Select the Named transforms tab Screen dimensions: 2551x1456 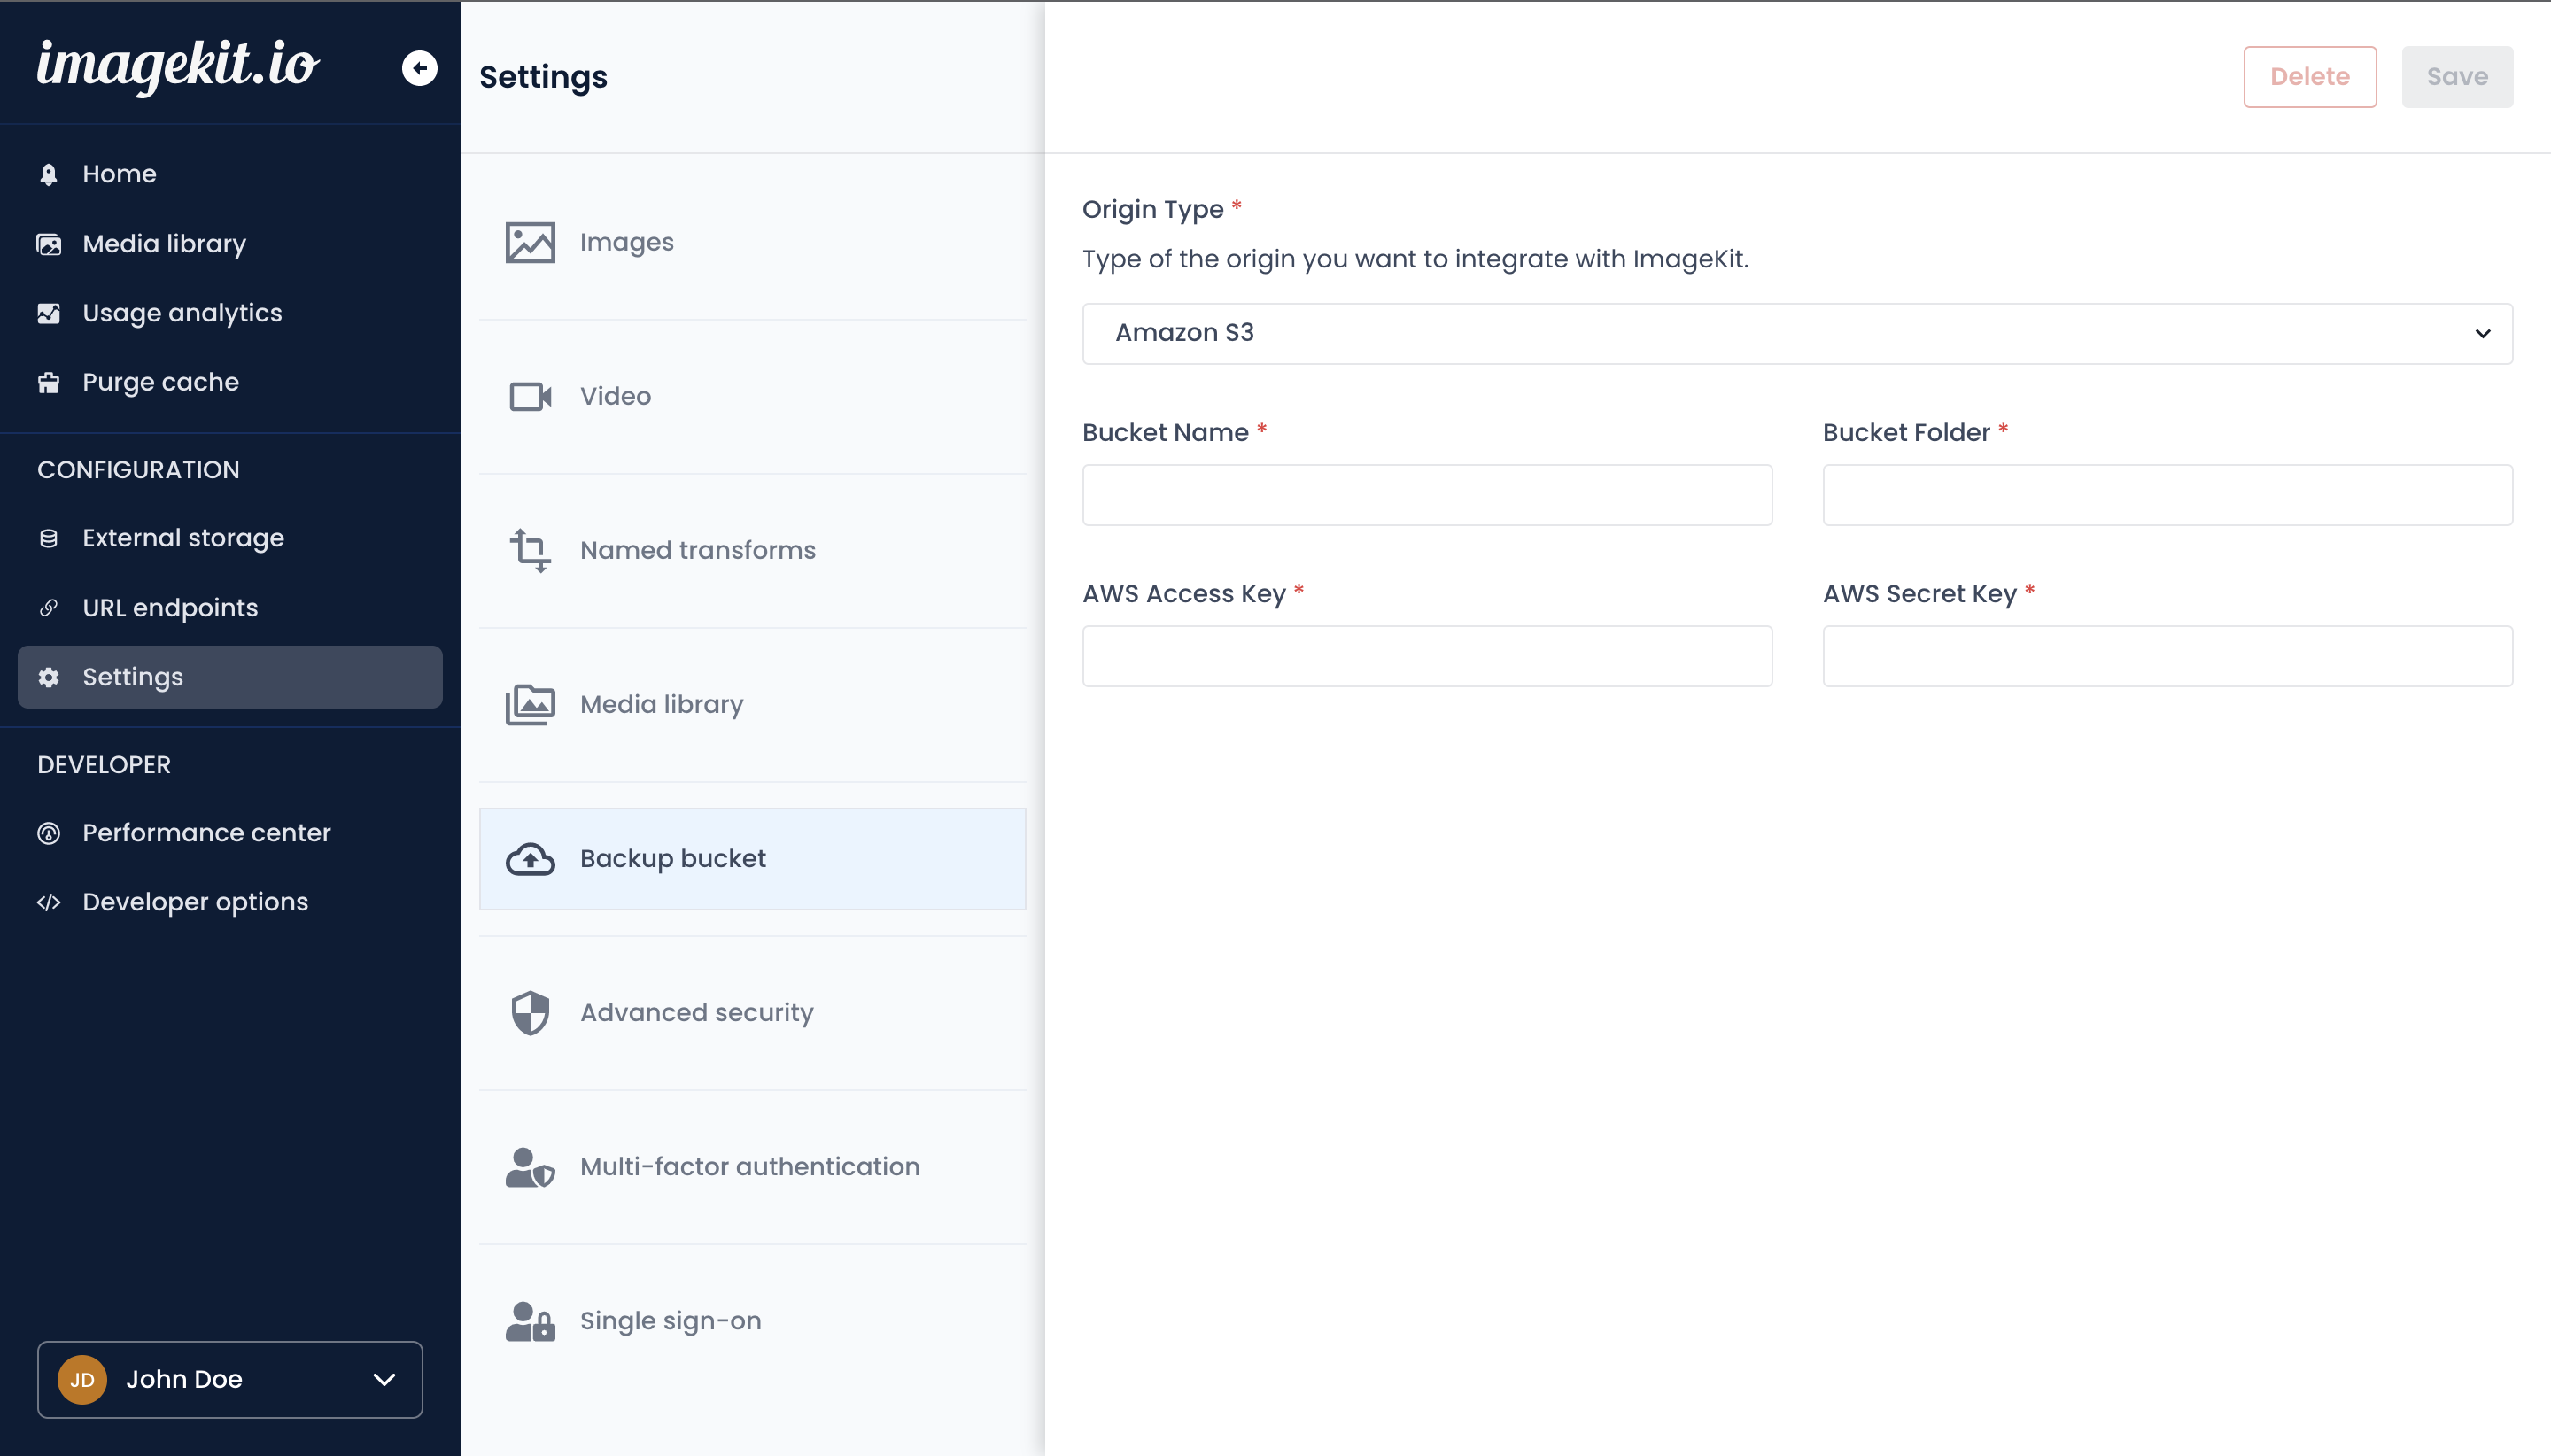[752, 550]
